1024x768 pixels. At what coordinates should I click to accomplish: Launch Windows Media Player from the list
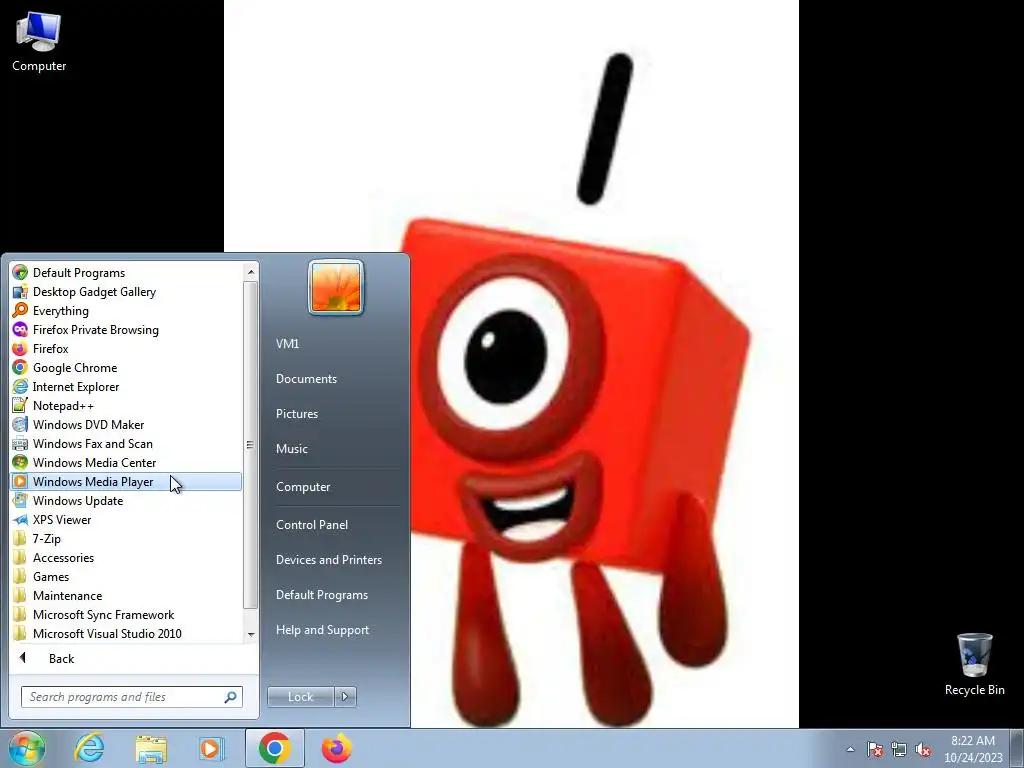click(x=126, y=481)
